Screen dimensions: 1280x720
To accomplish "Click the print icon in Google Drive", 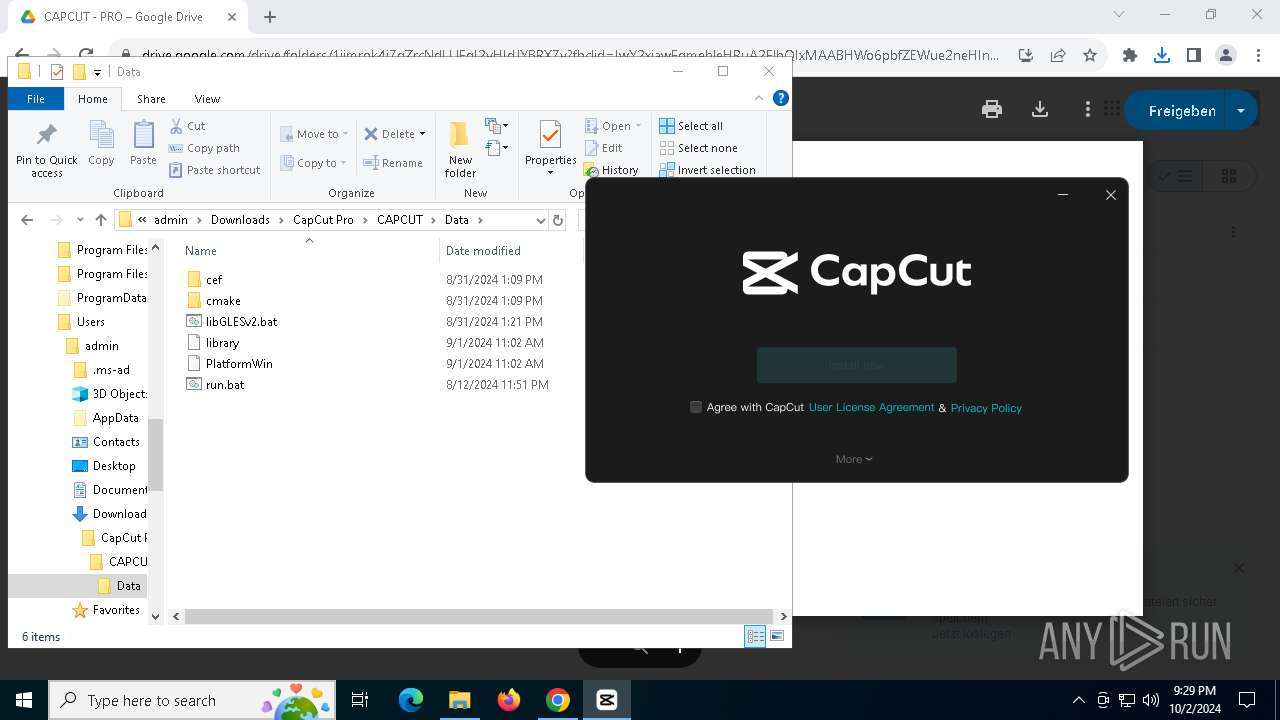I will (992, 110).
